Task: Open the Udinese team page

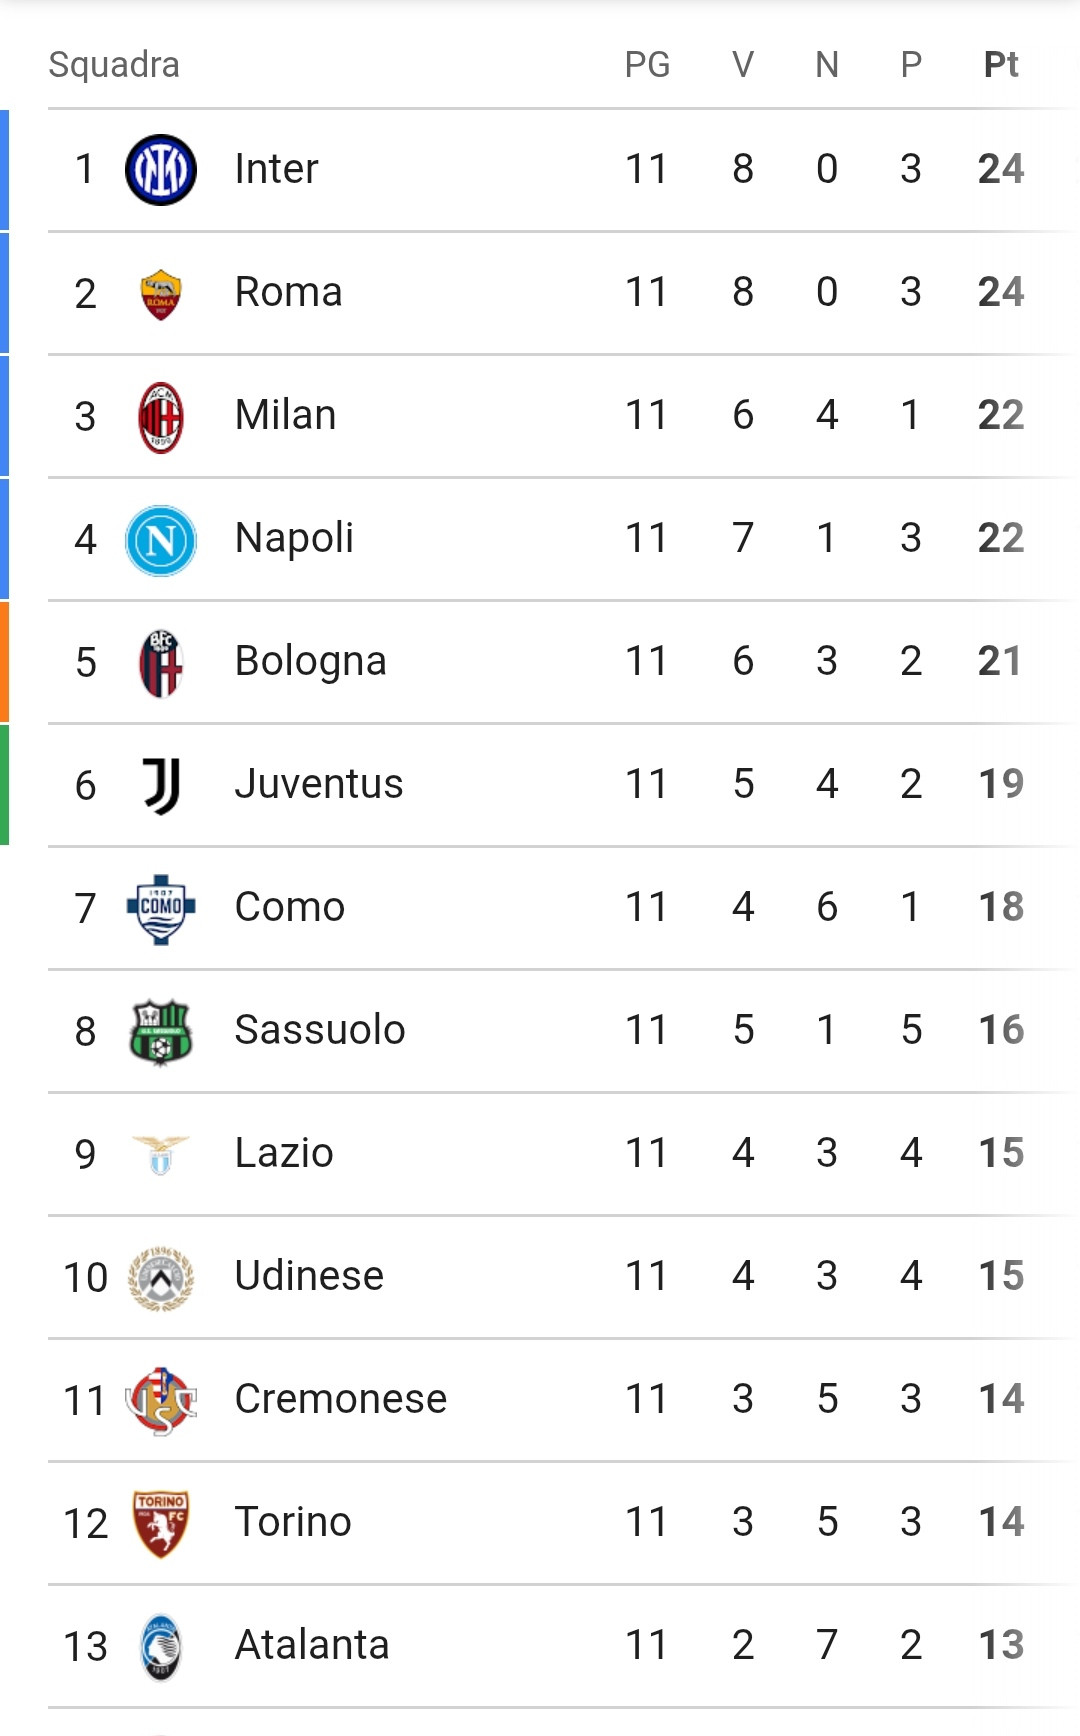Action: [x=309, y=1276]
